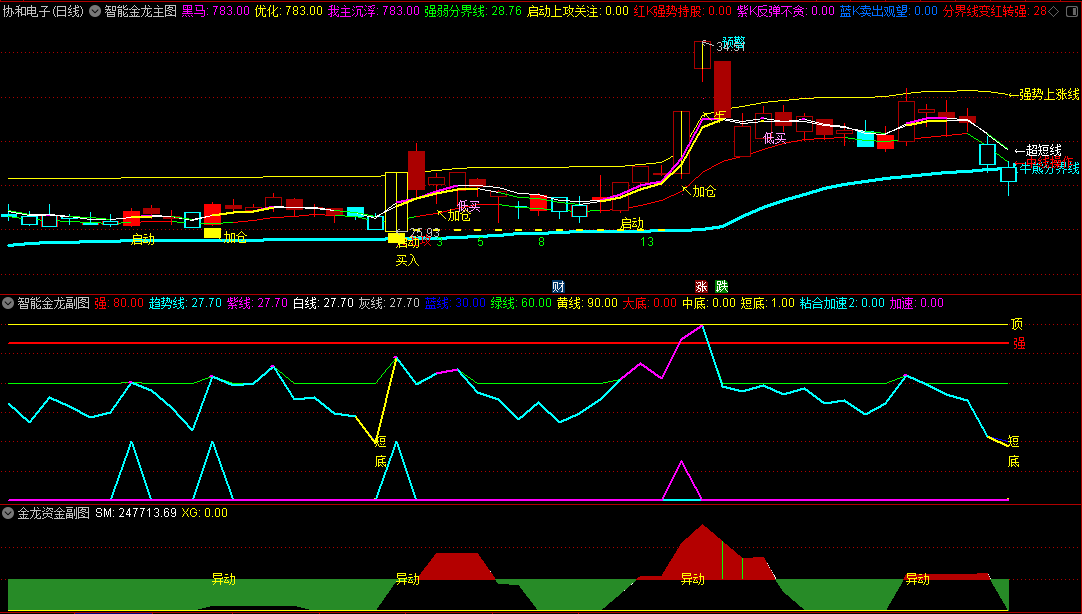The height and width of the screenshot is (614, 1082).
Task: Select the 分界线变红转强 value
Action: [994, 11]
